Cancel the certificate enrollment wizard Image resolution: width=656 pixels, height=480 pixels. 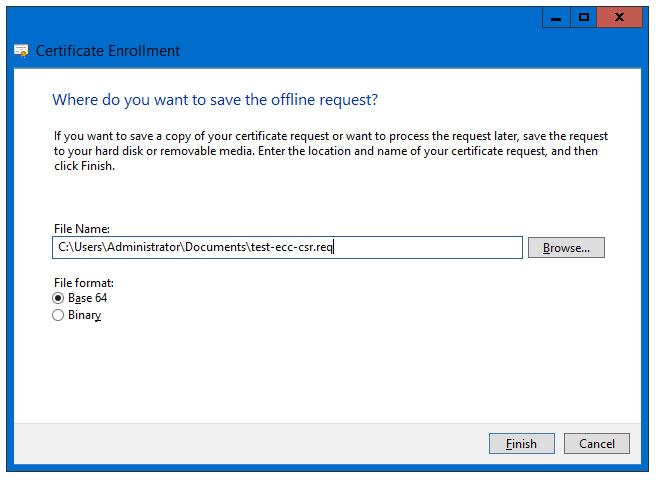[x=597, y=444]
